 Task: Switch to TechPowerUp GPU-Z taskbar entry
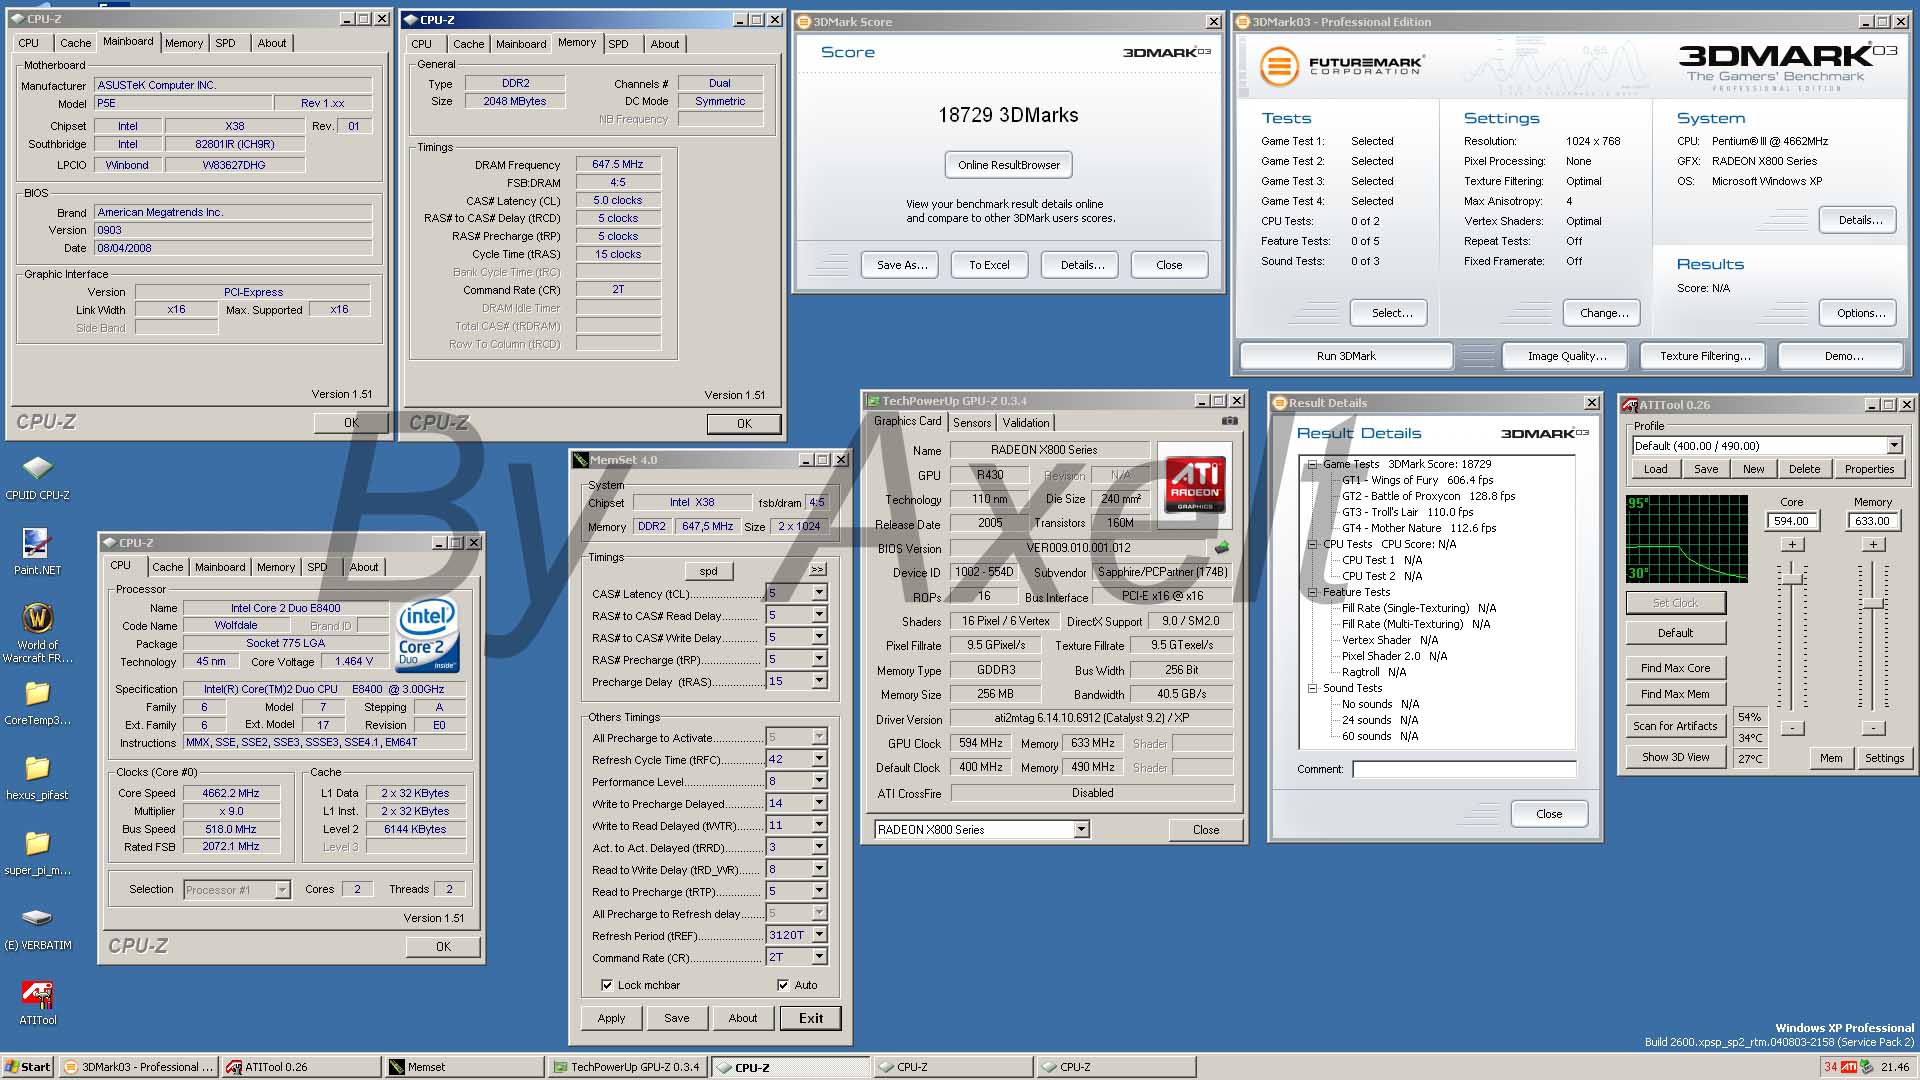(627, 1067)
